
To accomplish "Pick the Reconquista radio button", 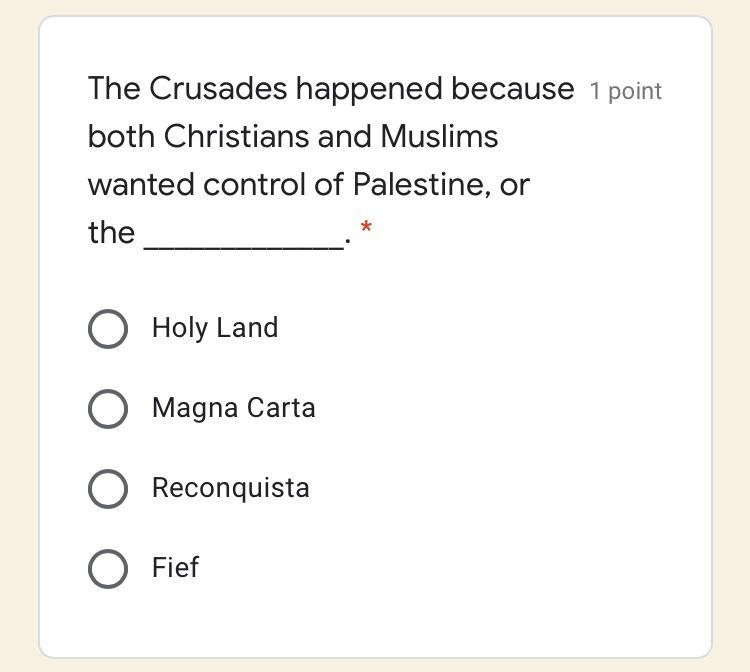I will pyautogui.click(x=108, y=488).
